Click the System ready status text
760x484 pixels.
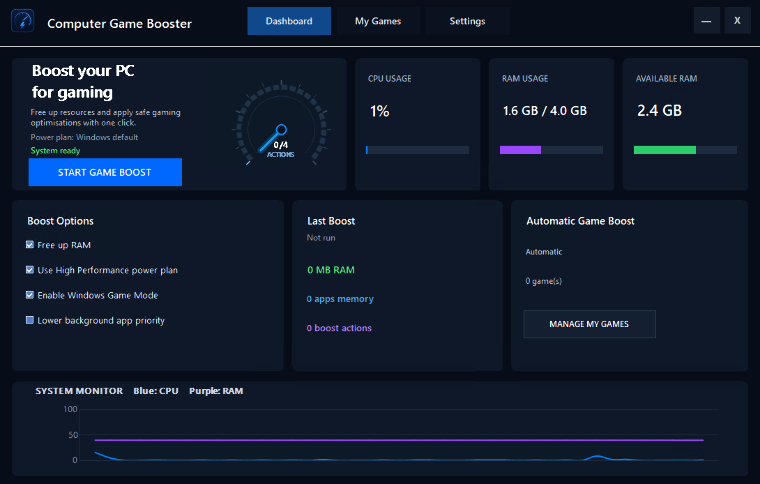click(x=55, y=151)
